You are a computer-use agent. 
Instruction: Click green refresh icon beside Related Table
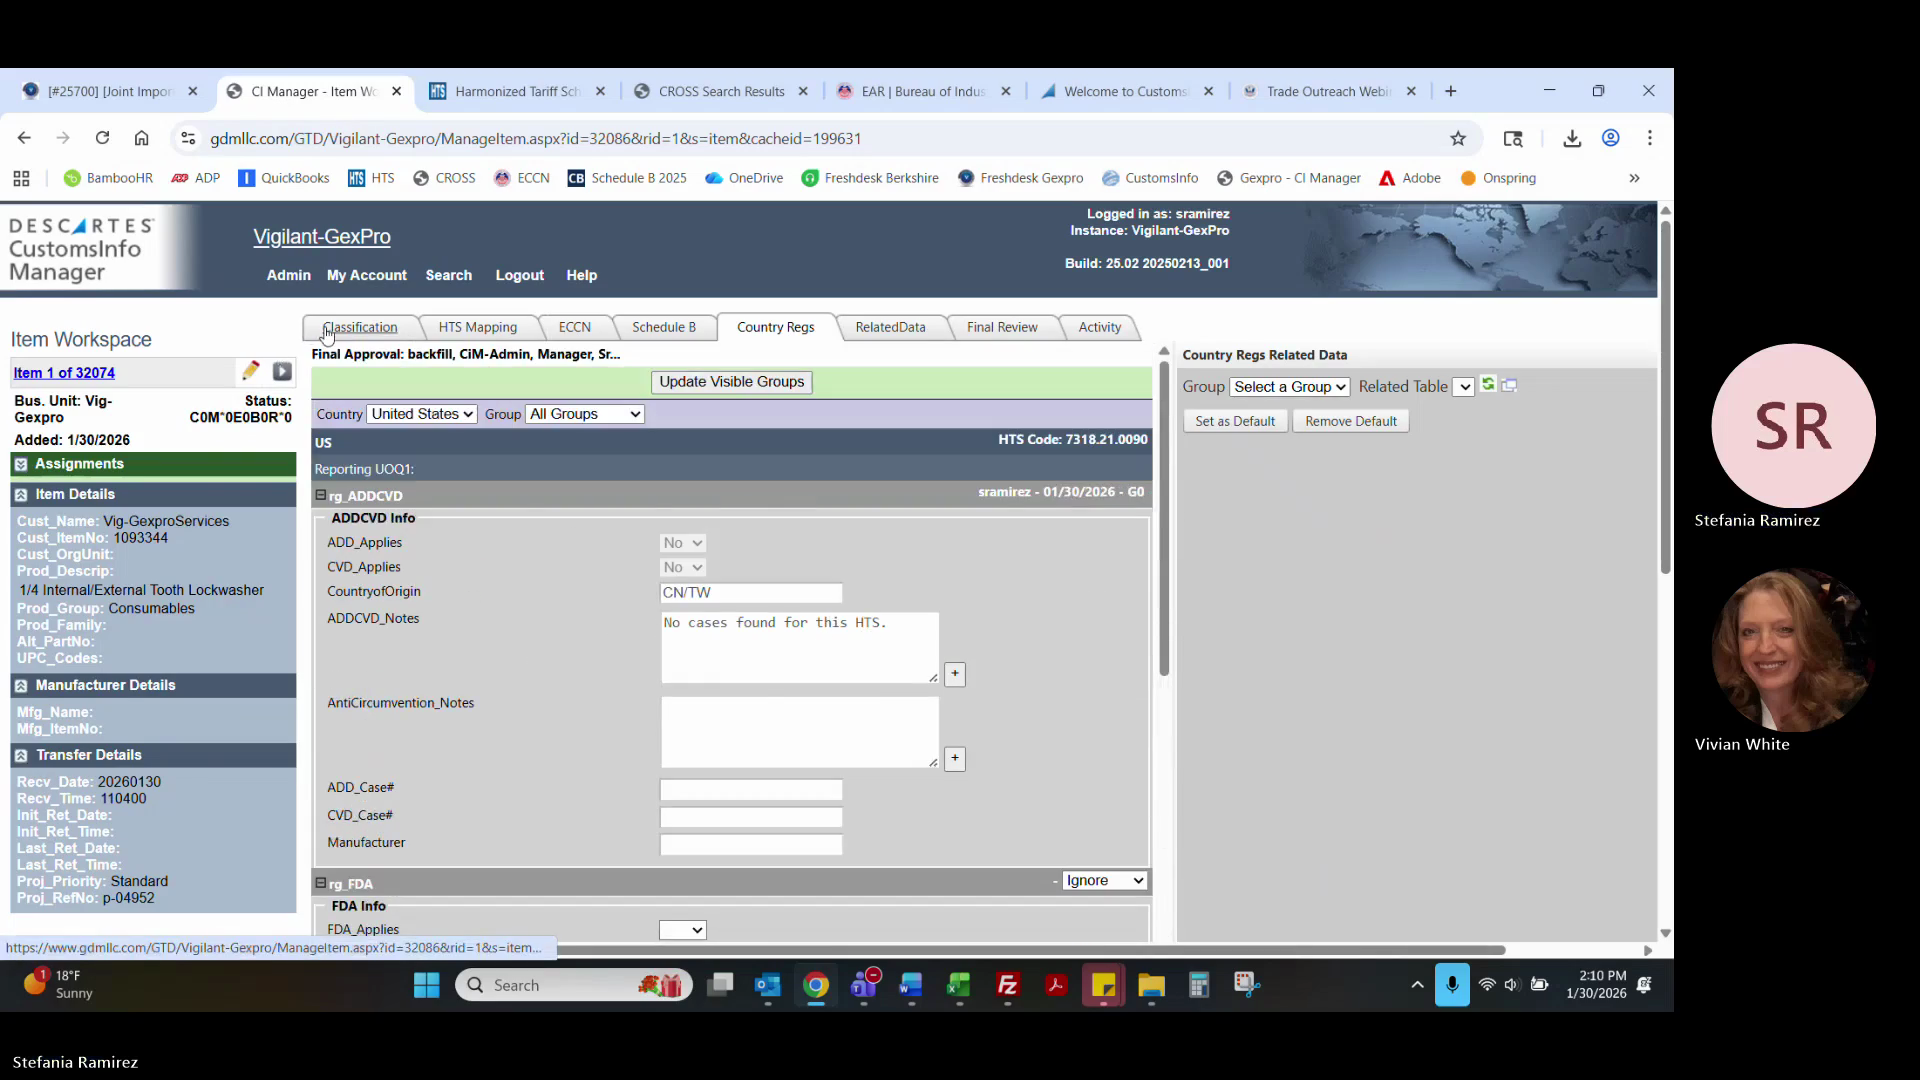[1488, 385]
